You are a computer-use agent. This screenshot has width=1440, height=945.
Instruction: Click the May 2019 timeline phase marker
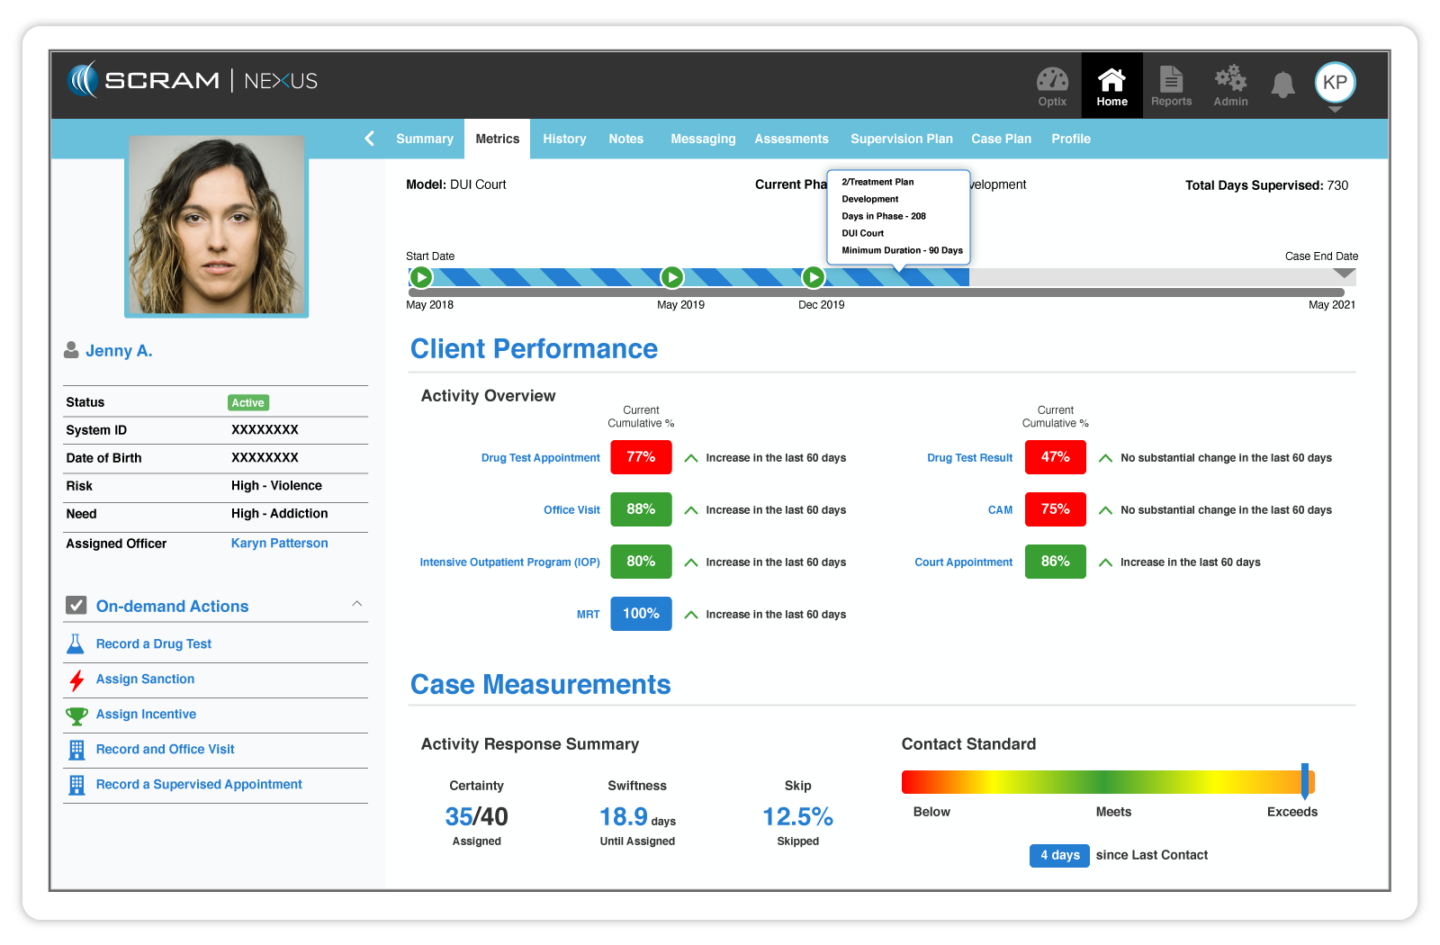[672, 277]
